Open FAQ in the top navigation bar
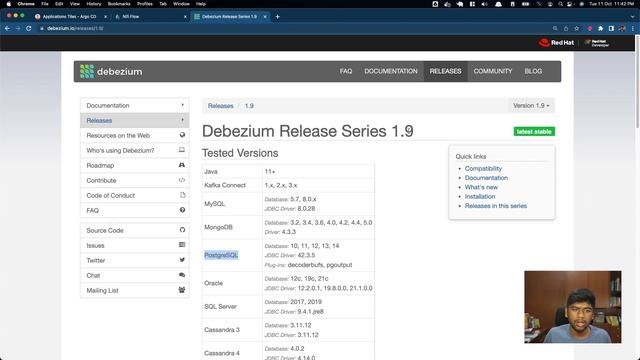Screen dimensions: 640x360 click(x=346, y=71)
